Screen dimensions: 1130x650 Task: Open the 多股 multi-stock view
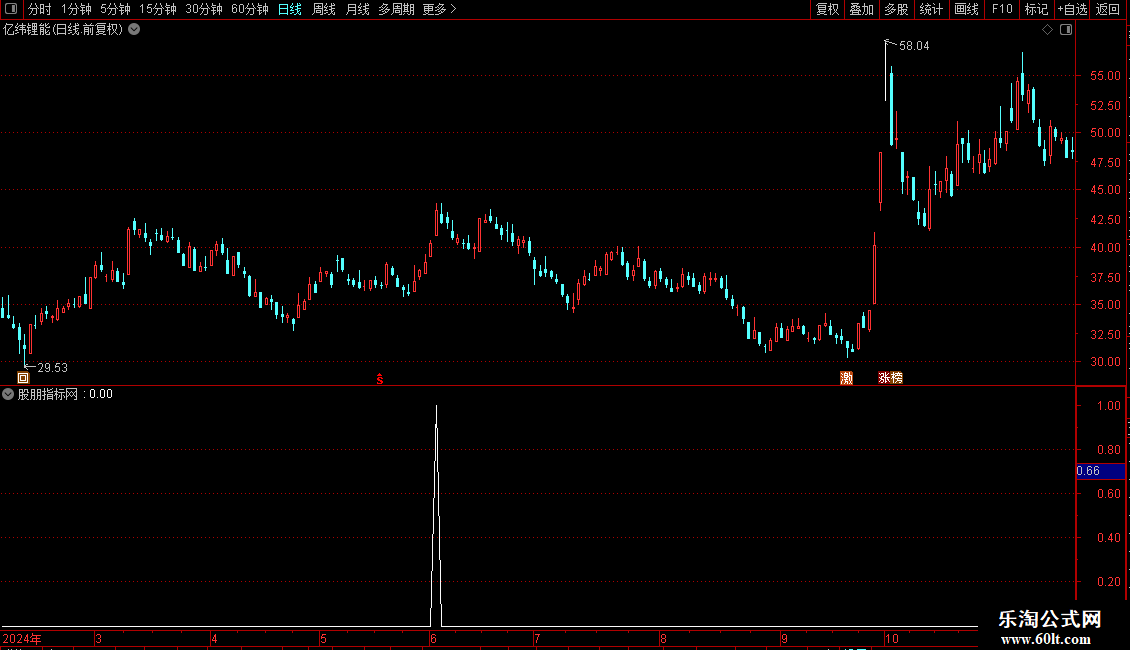click(x=896, y=9)
